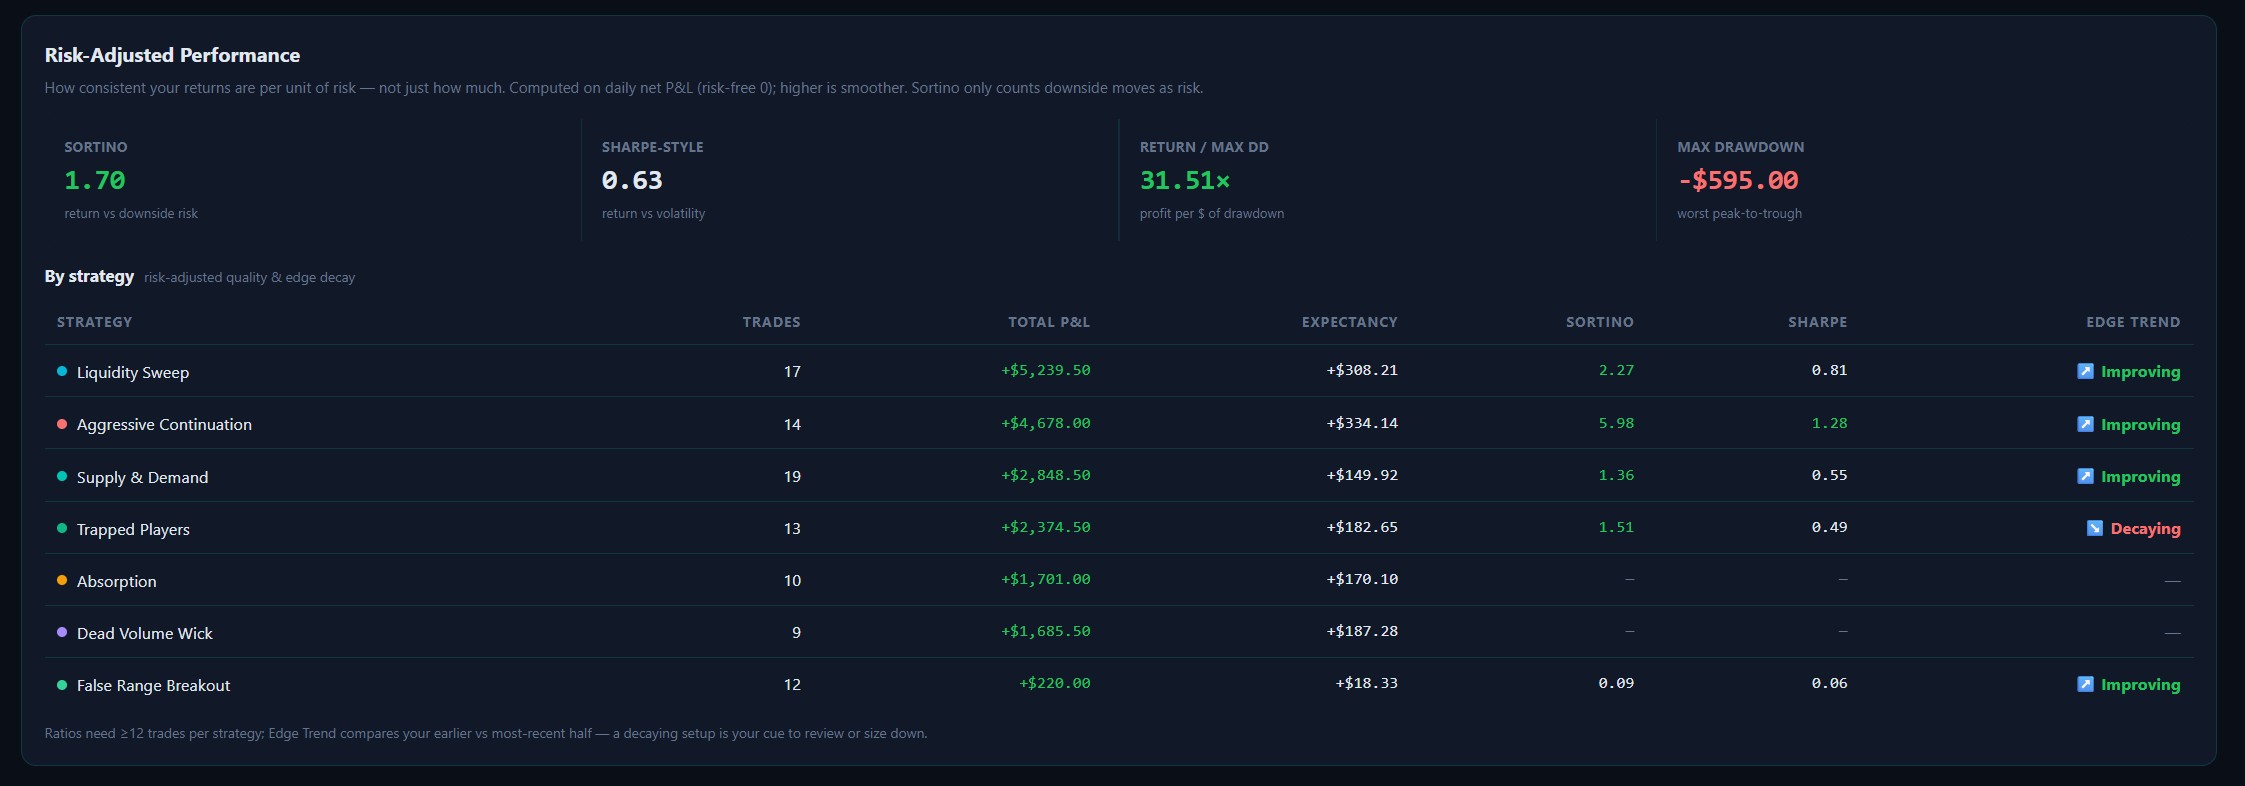The image size is (2245, 786).
Task: Click the +$149.92 expectancy cell
Action: coord(1362,475)
